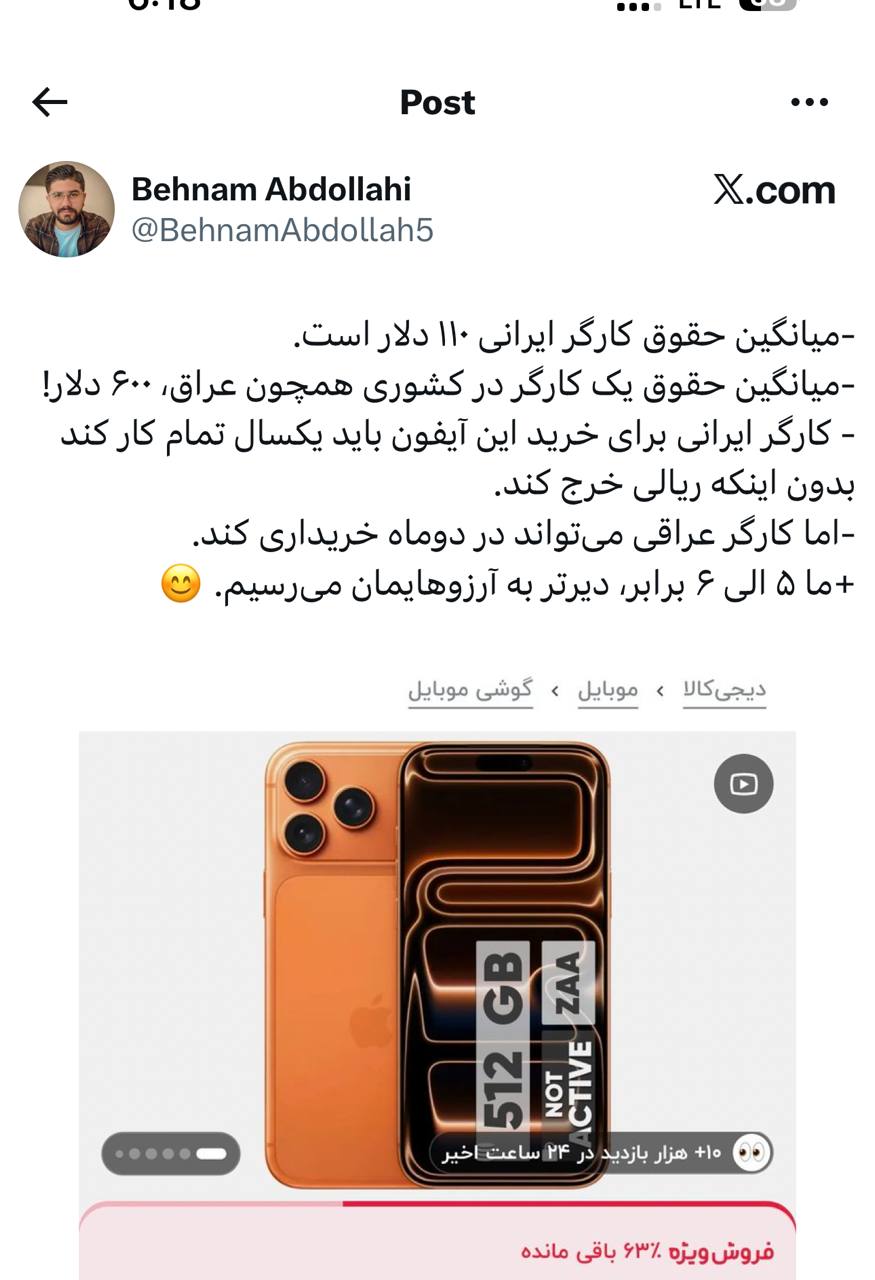Tap the Post header title
The width and height of the screenshot is (875, 1280).
click(437, 102)
